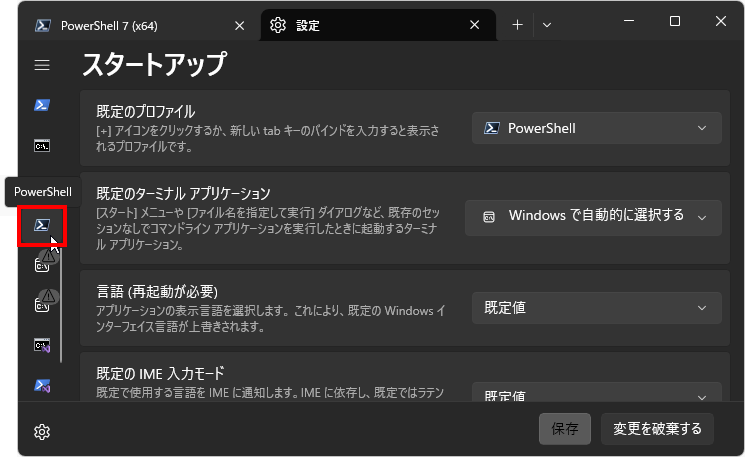The width and height of the screenshot is (745, 457).
Task: Close the PowerShell 7 (x64) tab
Action: click(x=239, y=26)
